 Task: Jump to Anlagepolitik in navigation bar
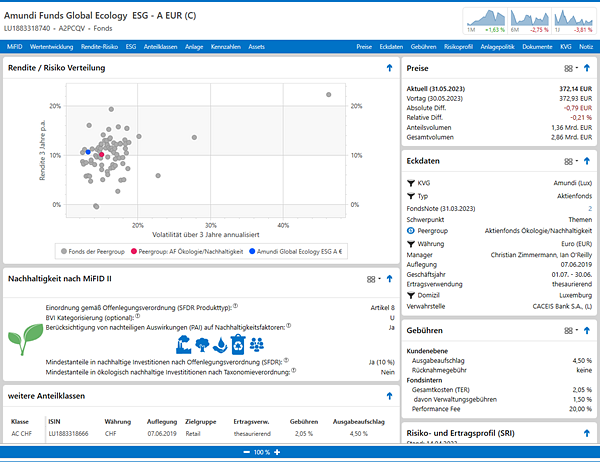[497, 47]
